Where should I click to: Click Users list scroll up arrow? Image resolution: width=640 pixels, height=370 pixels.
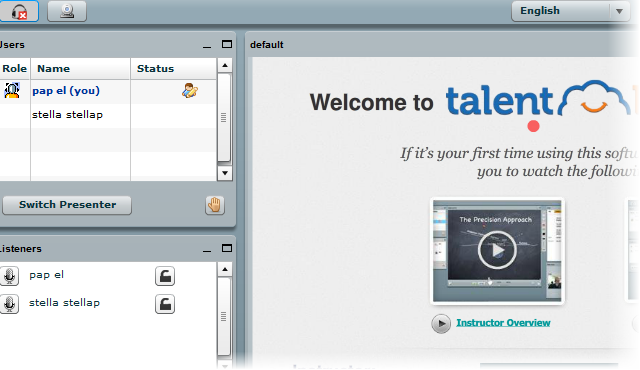click(x=224, y=65)
